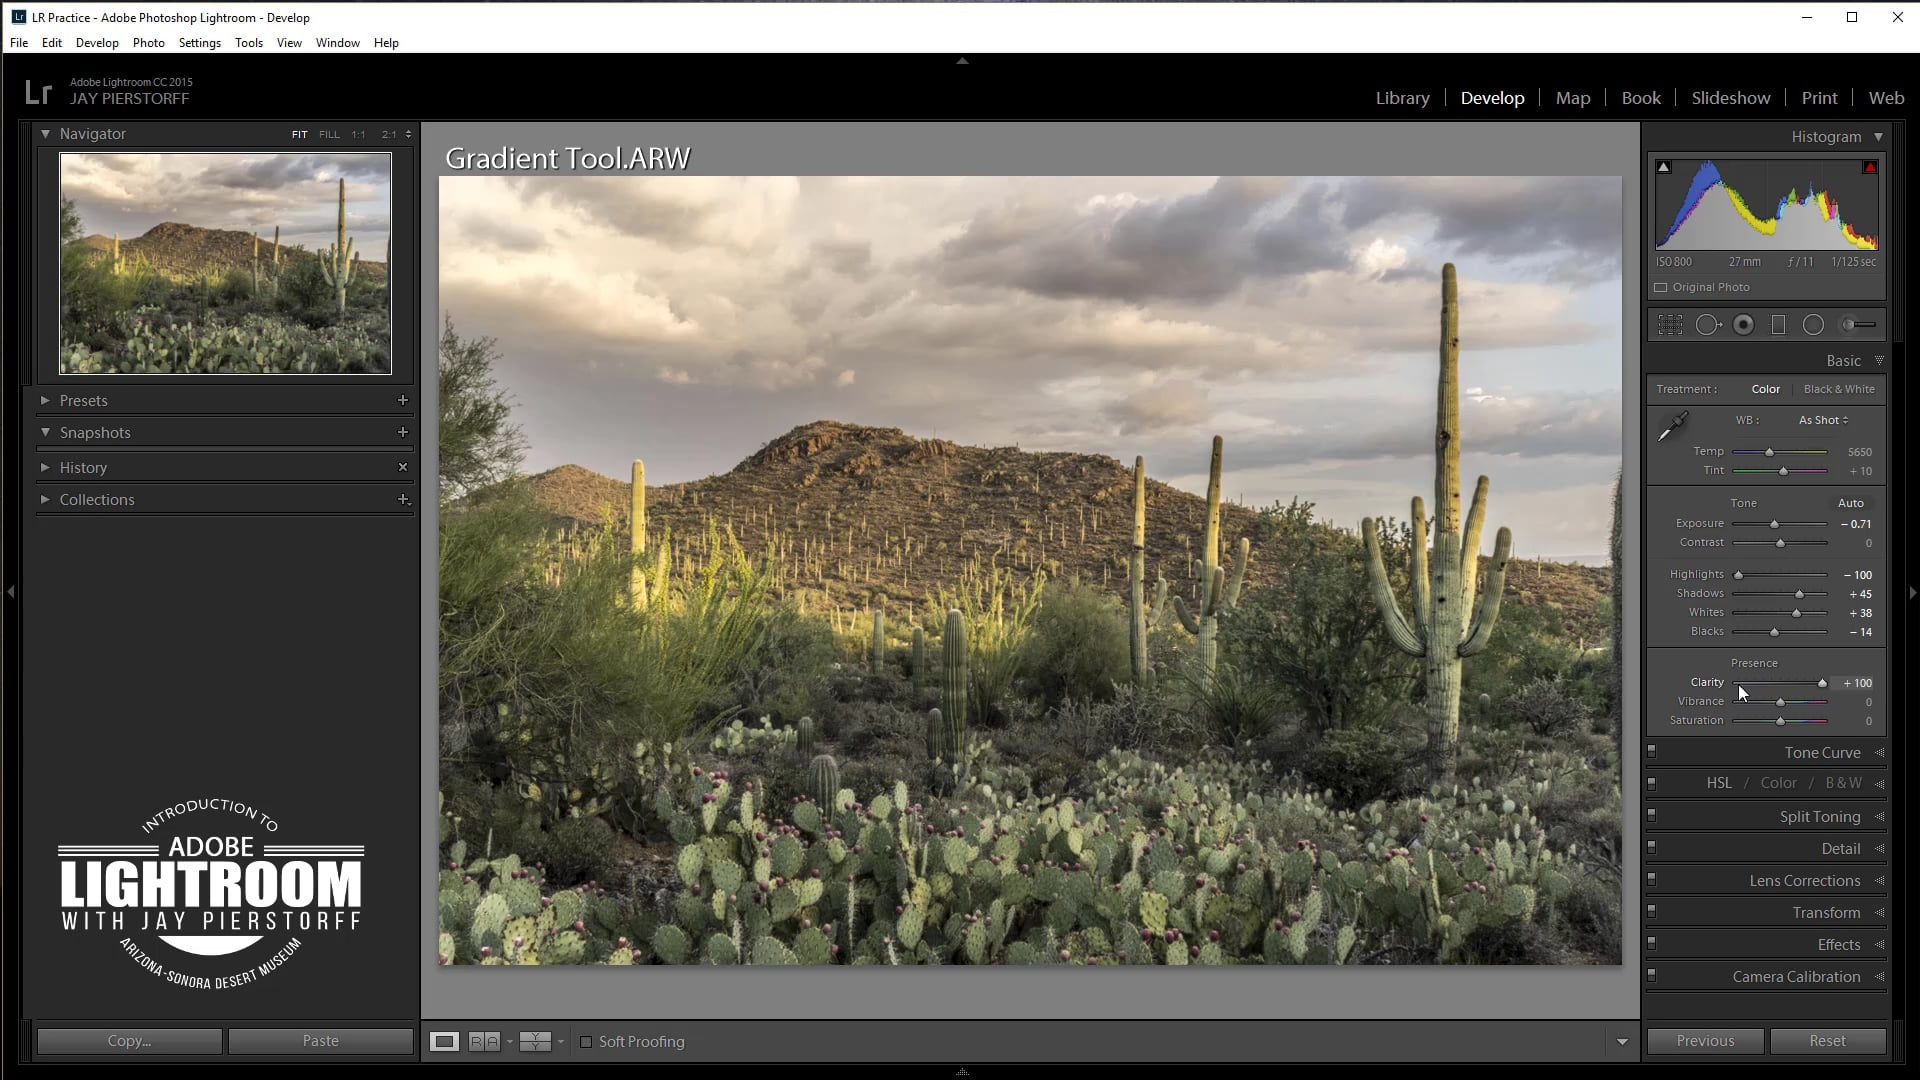
Task: Click the Copy... button
Action: [x=129, y=1041]
